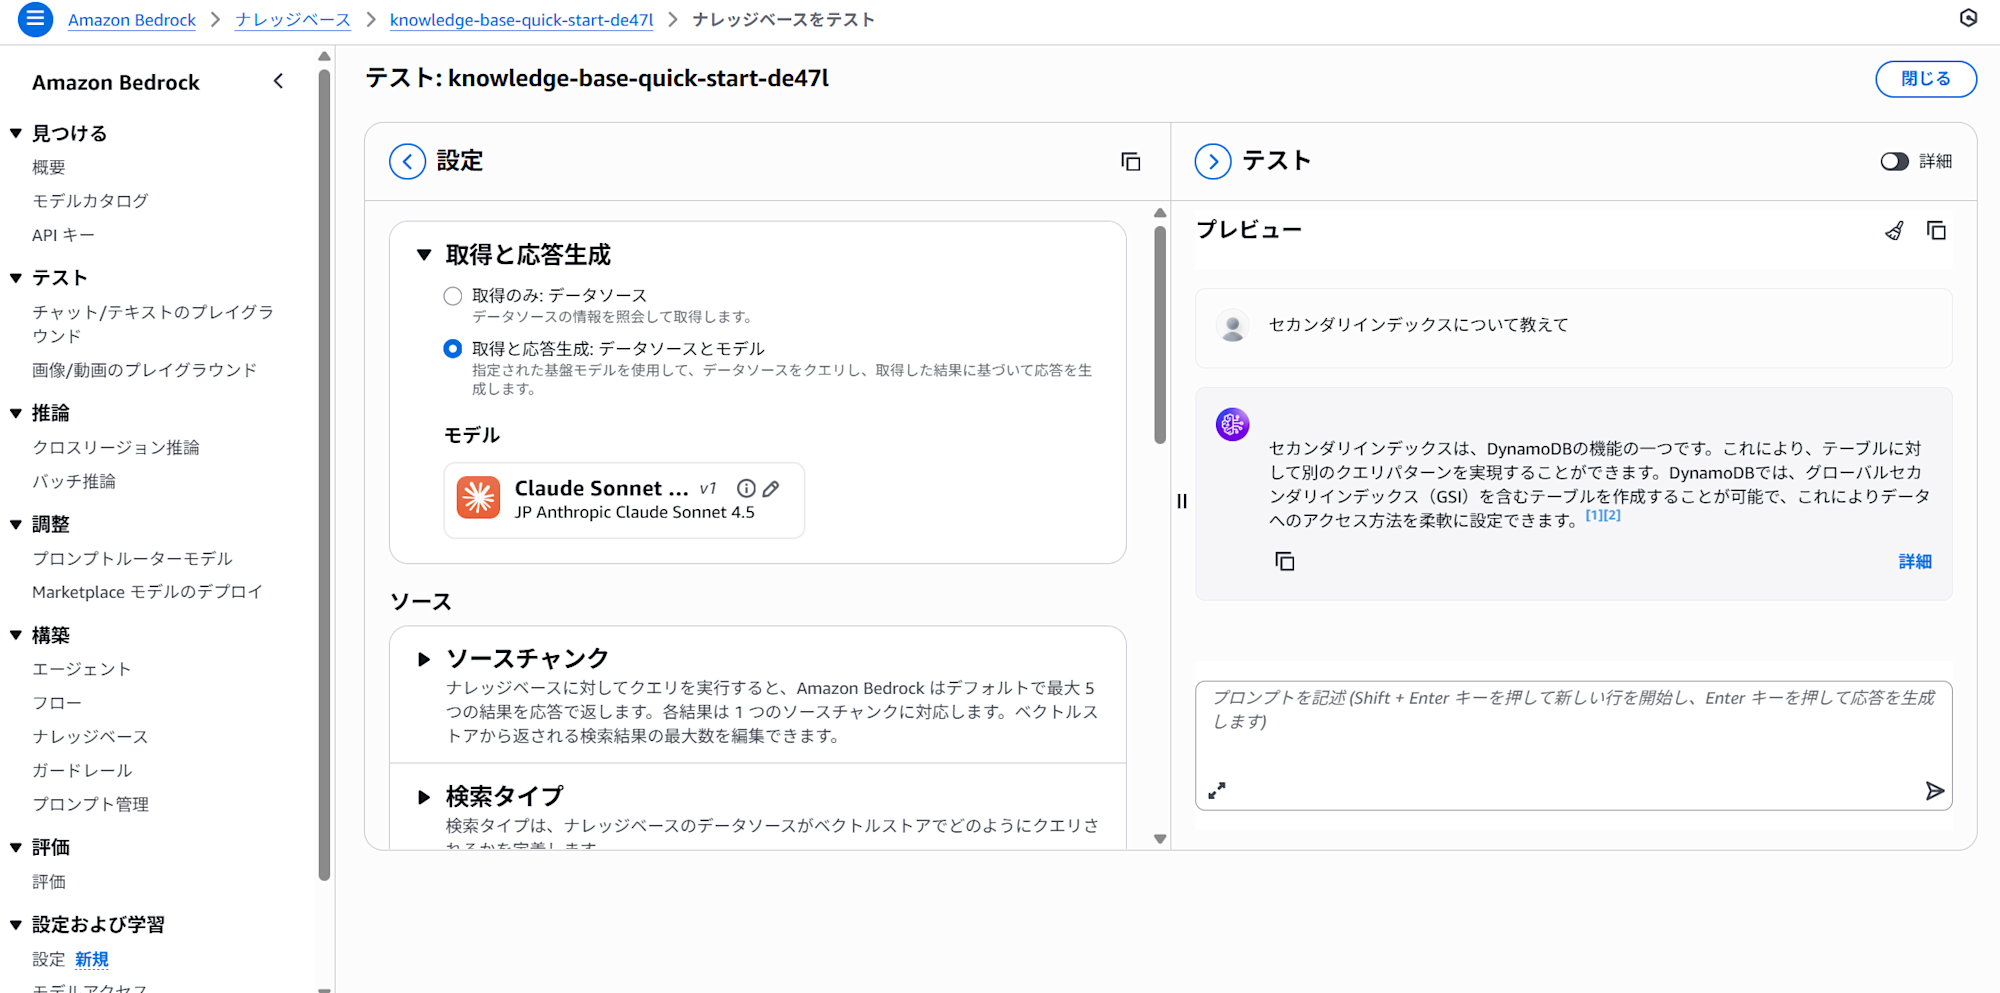Expand the ソースチャンク section

(424, 659)
